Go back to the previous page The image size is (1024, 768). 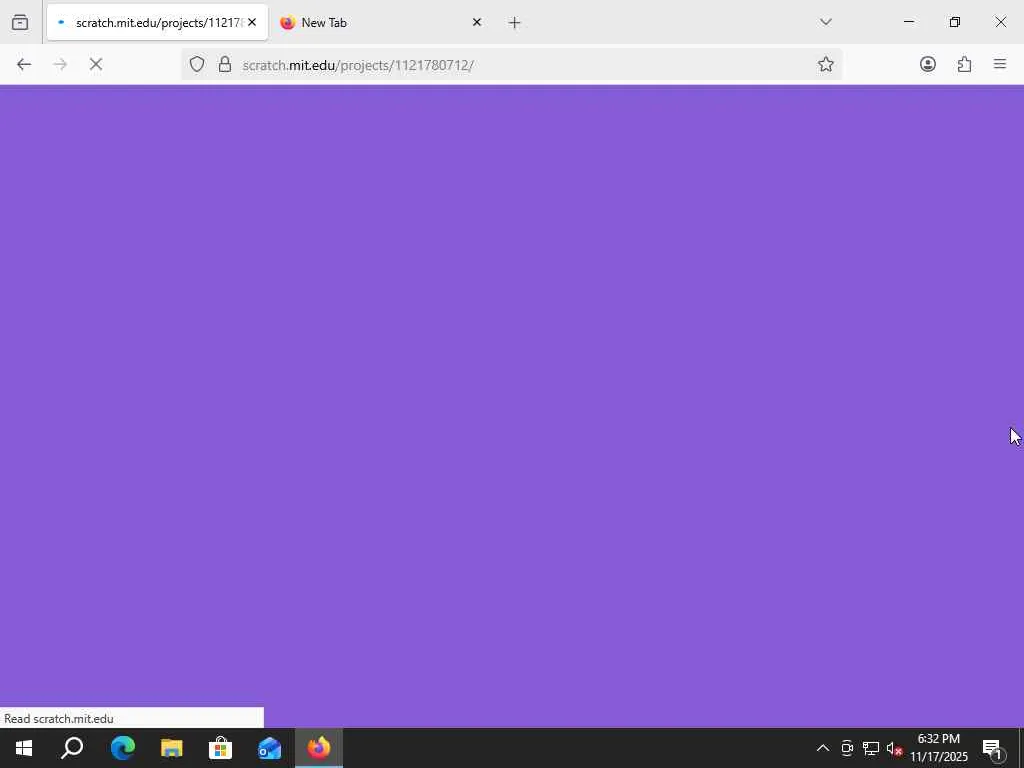pos(24,64)
